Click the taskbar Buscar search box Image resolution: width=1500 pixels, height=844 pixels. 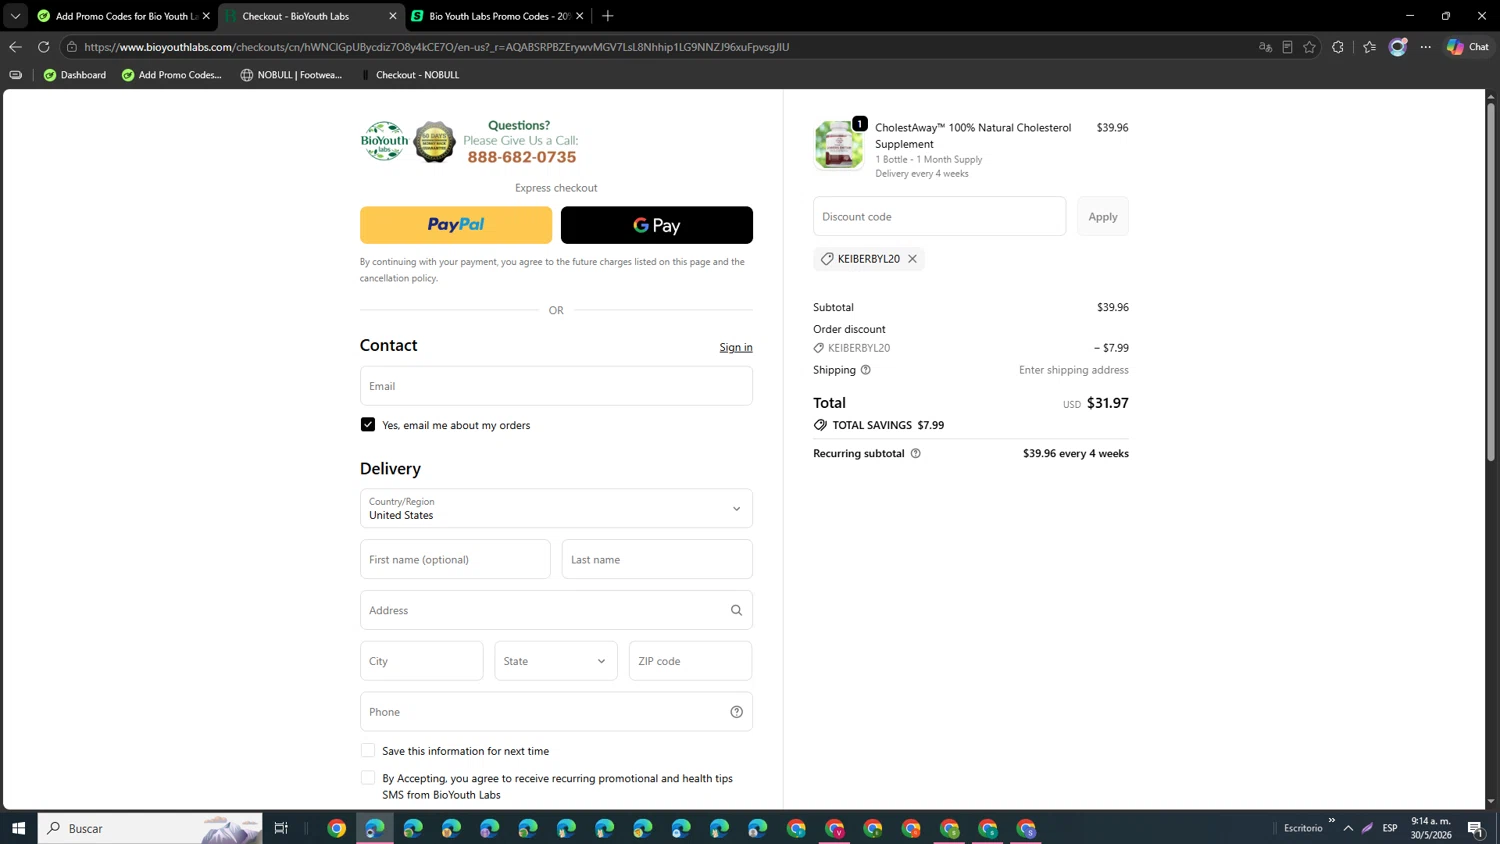(x=150, y=828)
